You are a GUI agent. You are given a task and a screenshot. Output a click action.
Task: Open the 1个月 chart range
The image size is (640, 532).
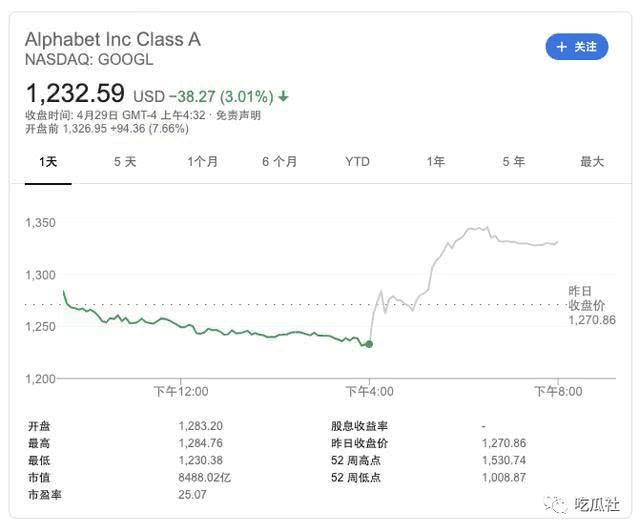[202, 161]
